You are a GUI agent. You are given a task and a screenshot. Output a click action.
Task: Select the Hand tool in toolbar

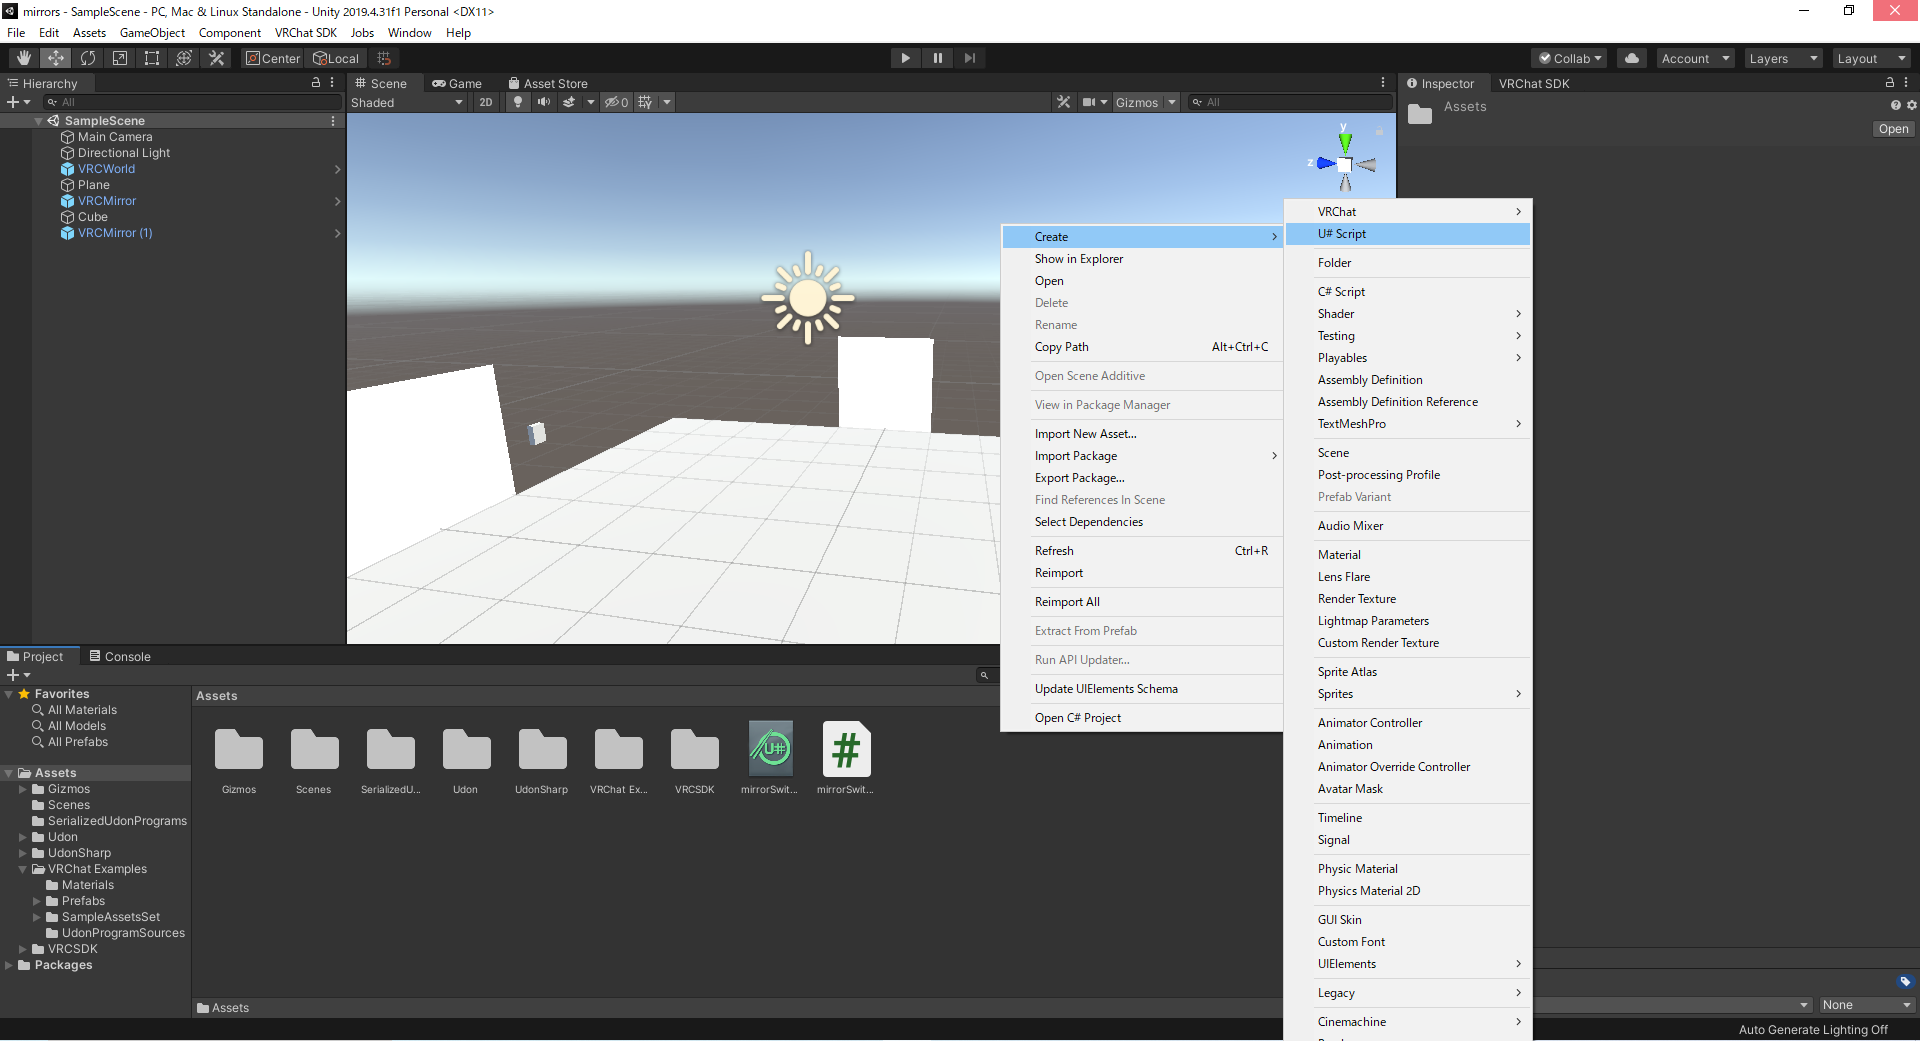24,58
